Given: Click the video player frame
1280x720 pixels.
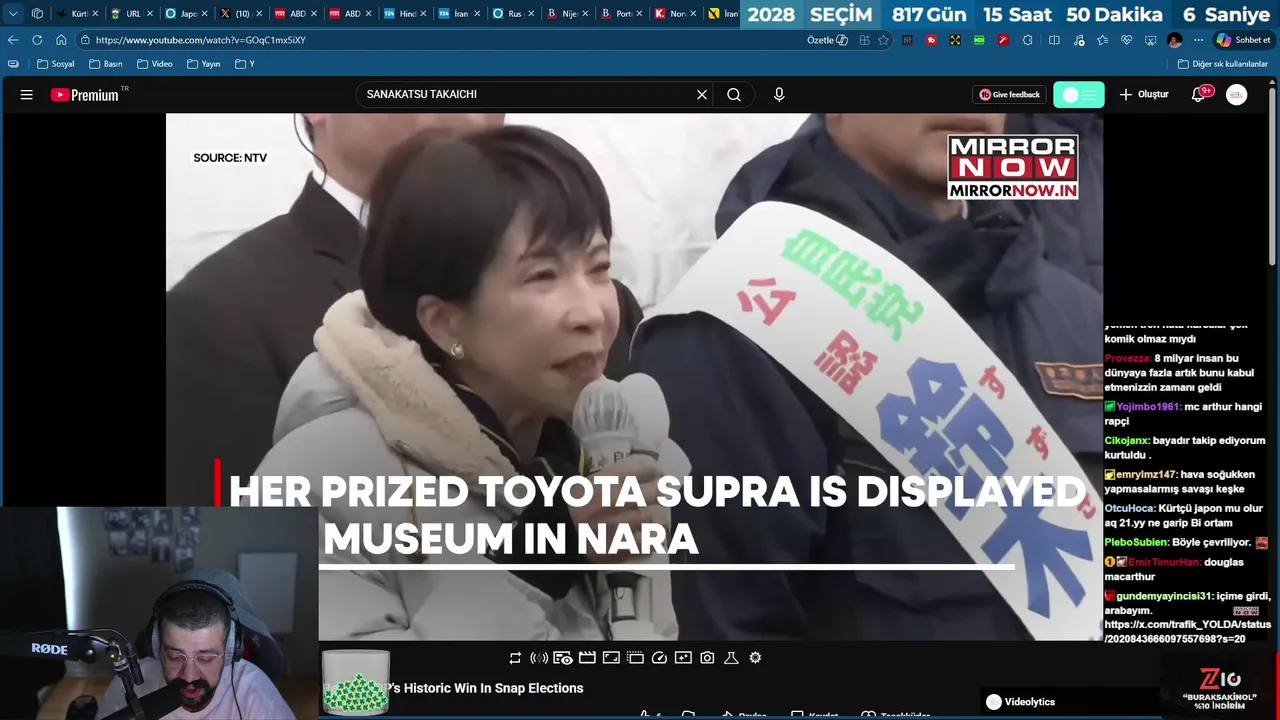Looking at the screenshot, I should coord(634,376).
